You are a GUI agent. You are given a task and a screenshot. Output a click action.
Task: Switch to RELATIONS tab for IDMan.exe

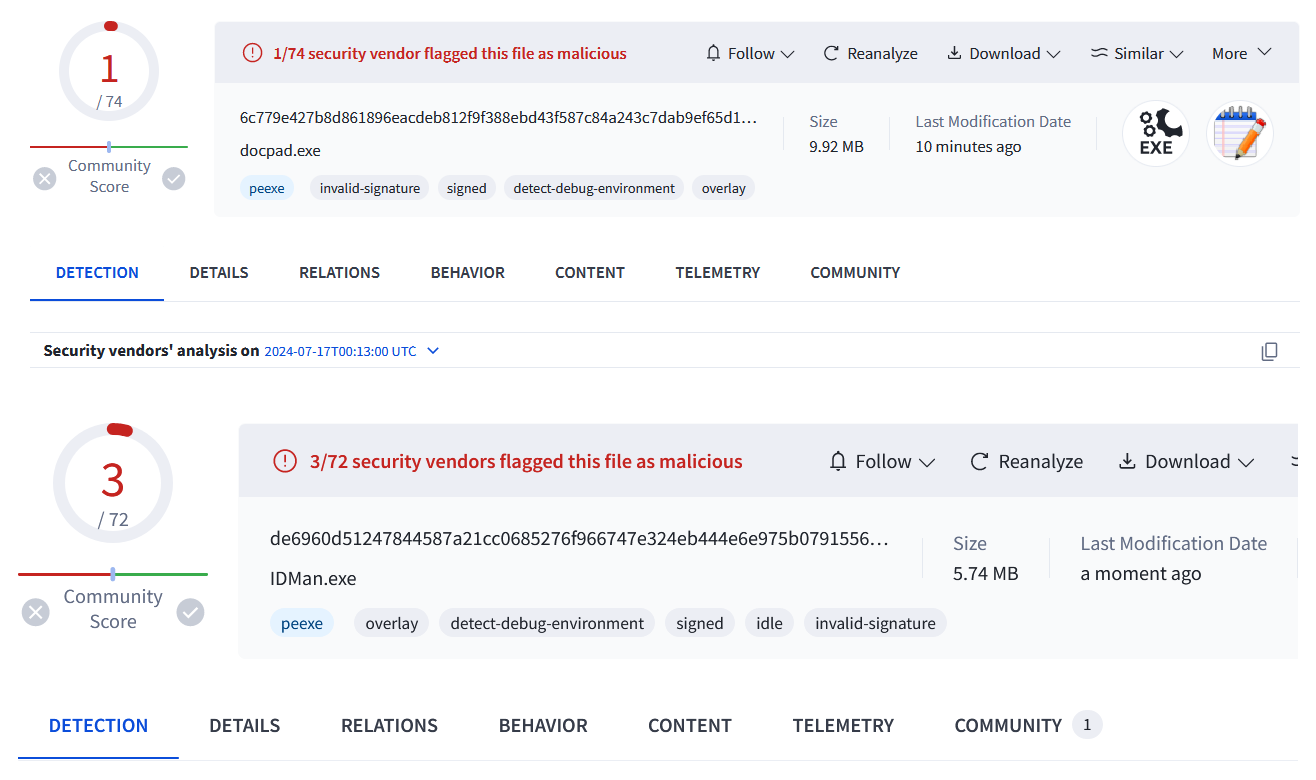coord(389,726)
